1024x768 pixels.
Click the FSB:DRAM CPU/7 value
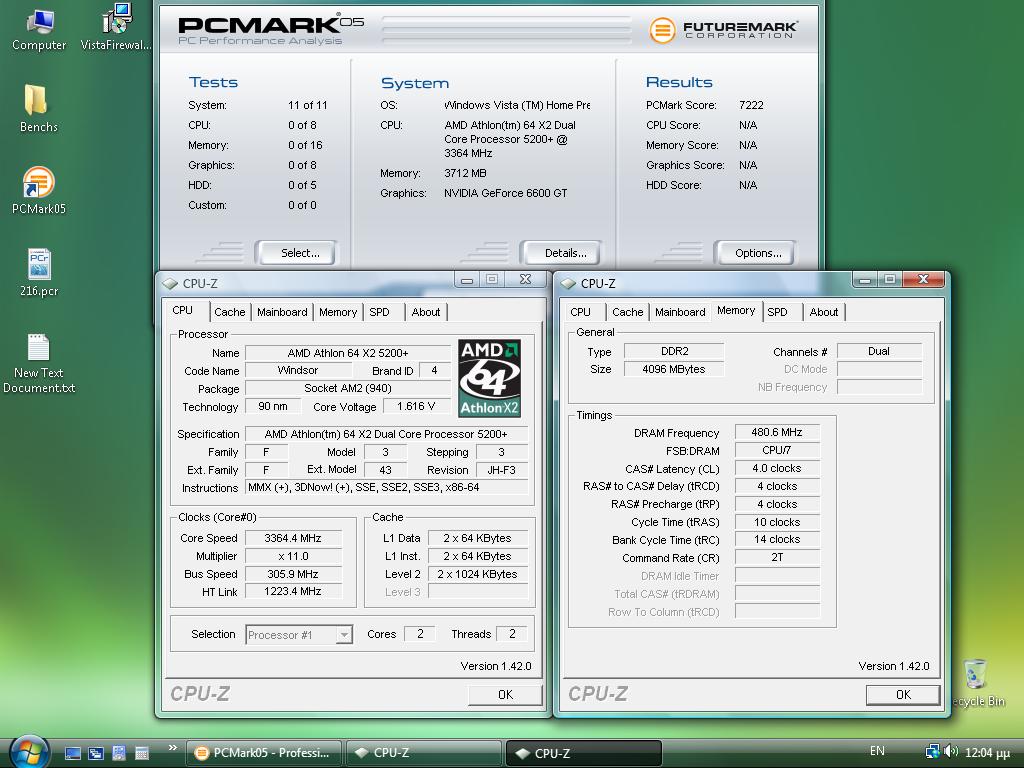[x=776, y=451]
